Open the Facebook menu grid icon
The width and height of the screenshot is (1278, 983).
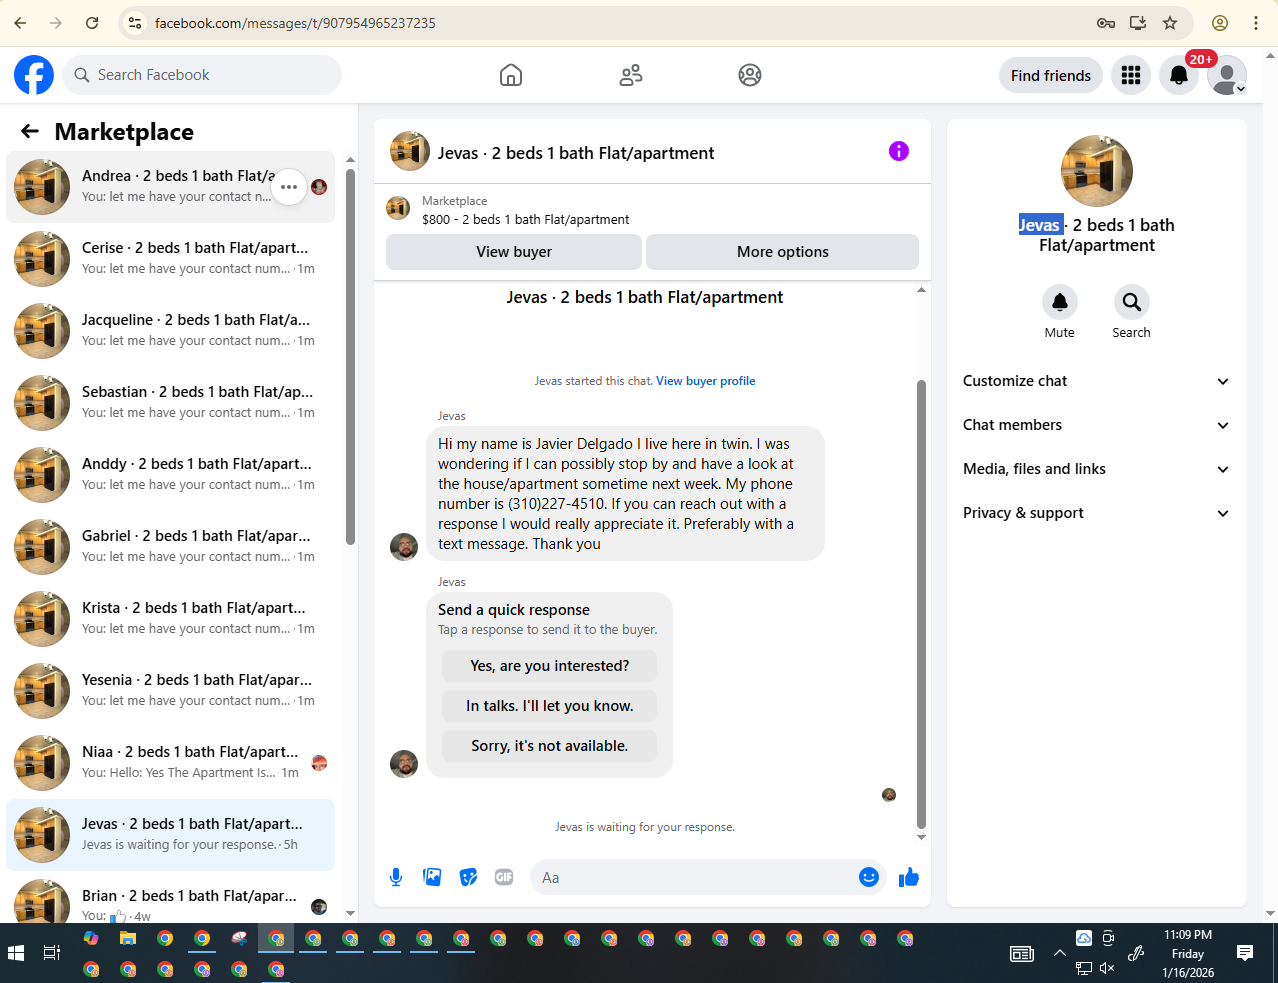point(1131,75)
